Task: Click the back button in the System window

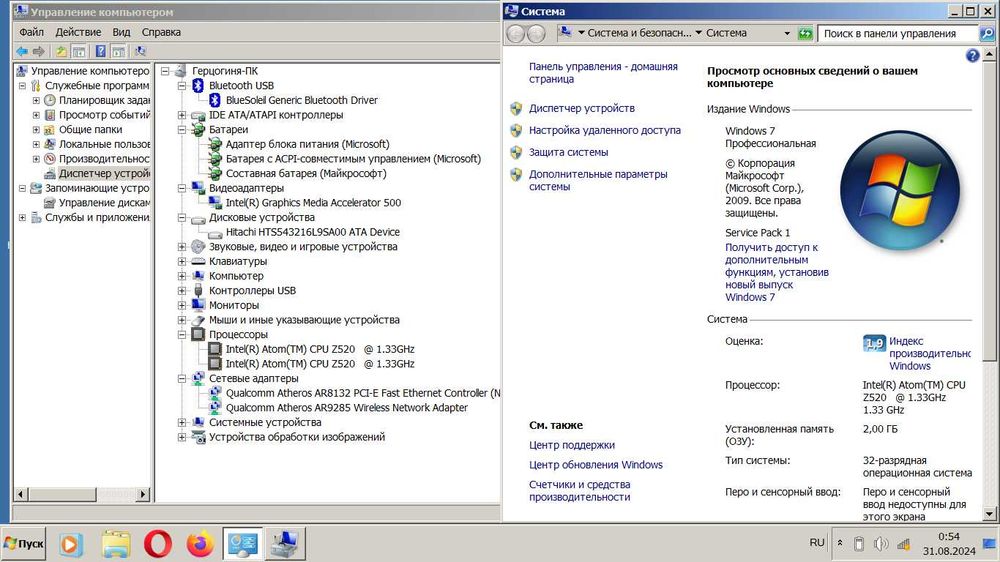Action: (516, 33)
